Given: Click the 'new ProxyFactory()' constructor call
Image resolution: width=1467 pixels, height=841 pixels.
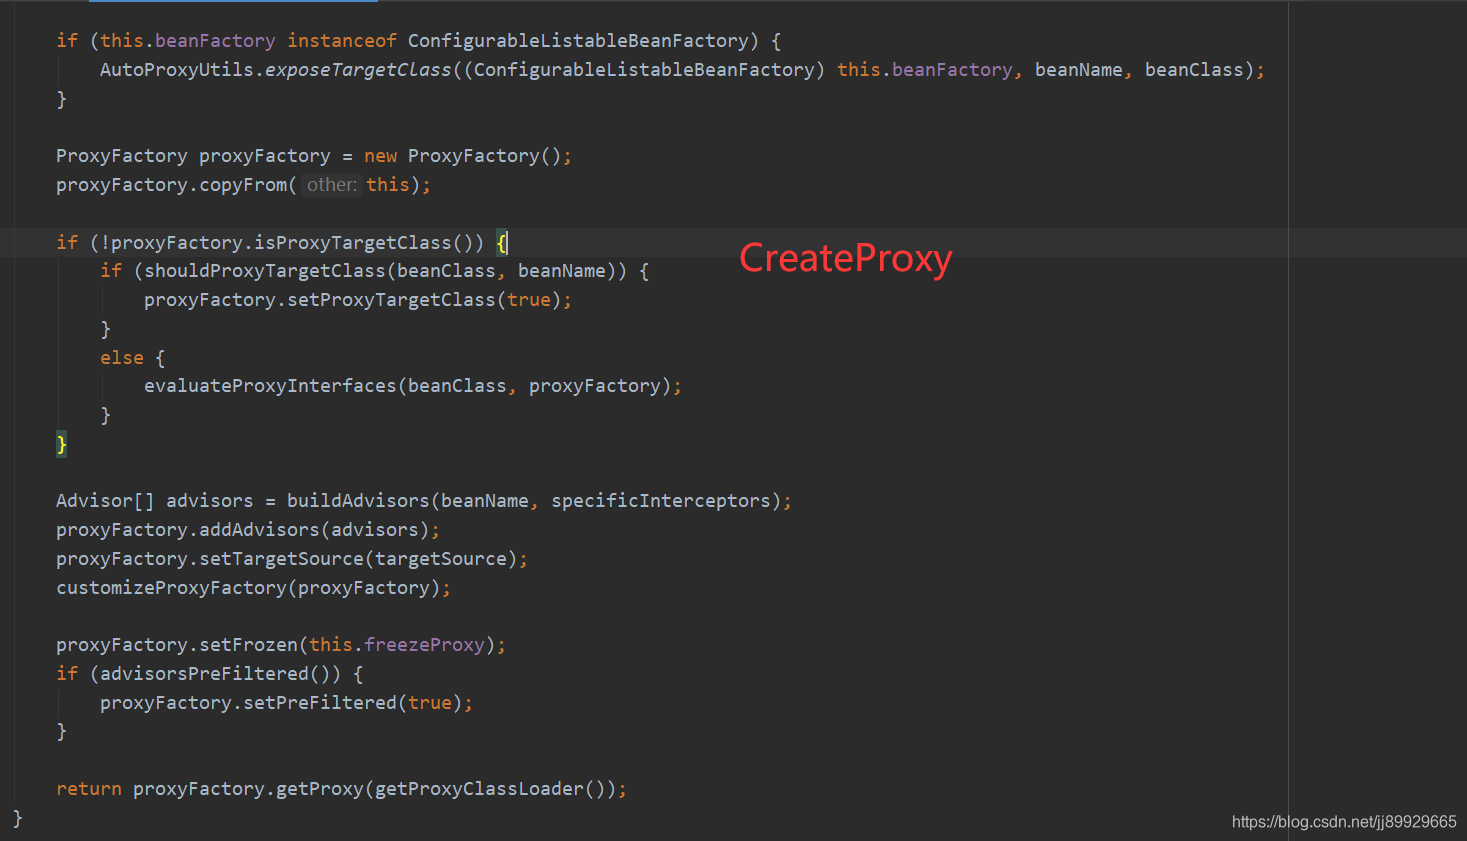Looking at the screenshot, I should pyautogui.click(x=463, y=156).
